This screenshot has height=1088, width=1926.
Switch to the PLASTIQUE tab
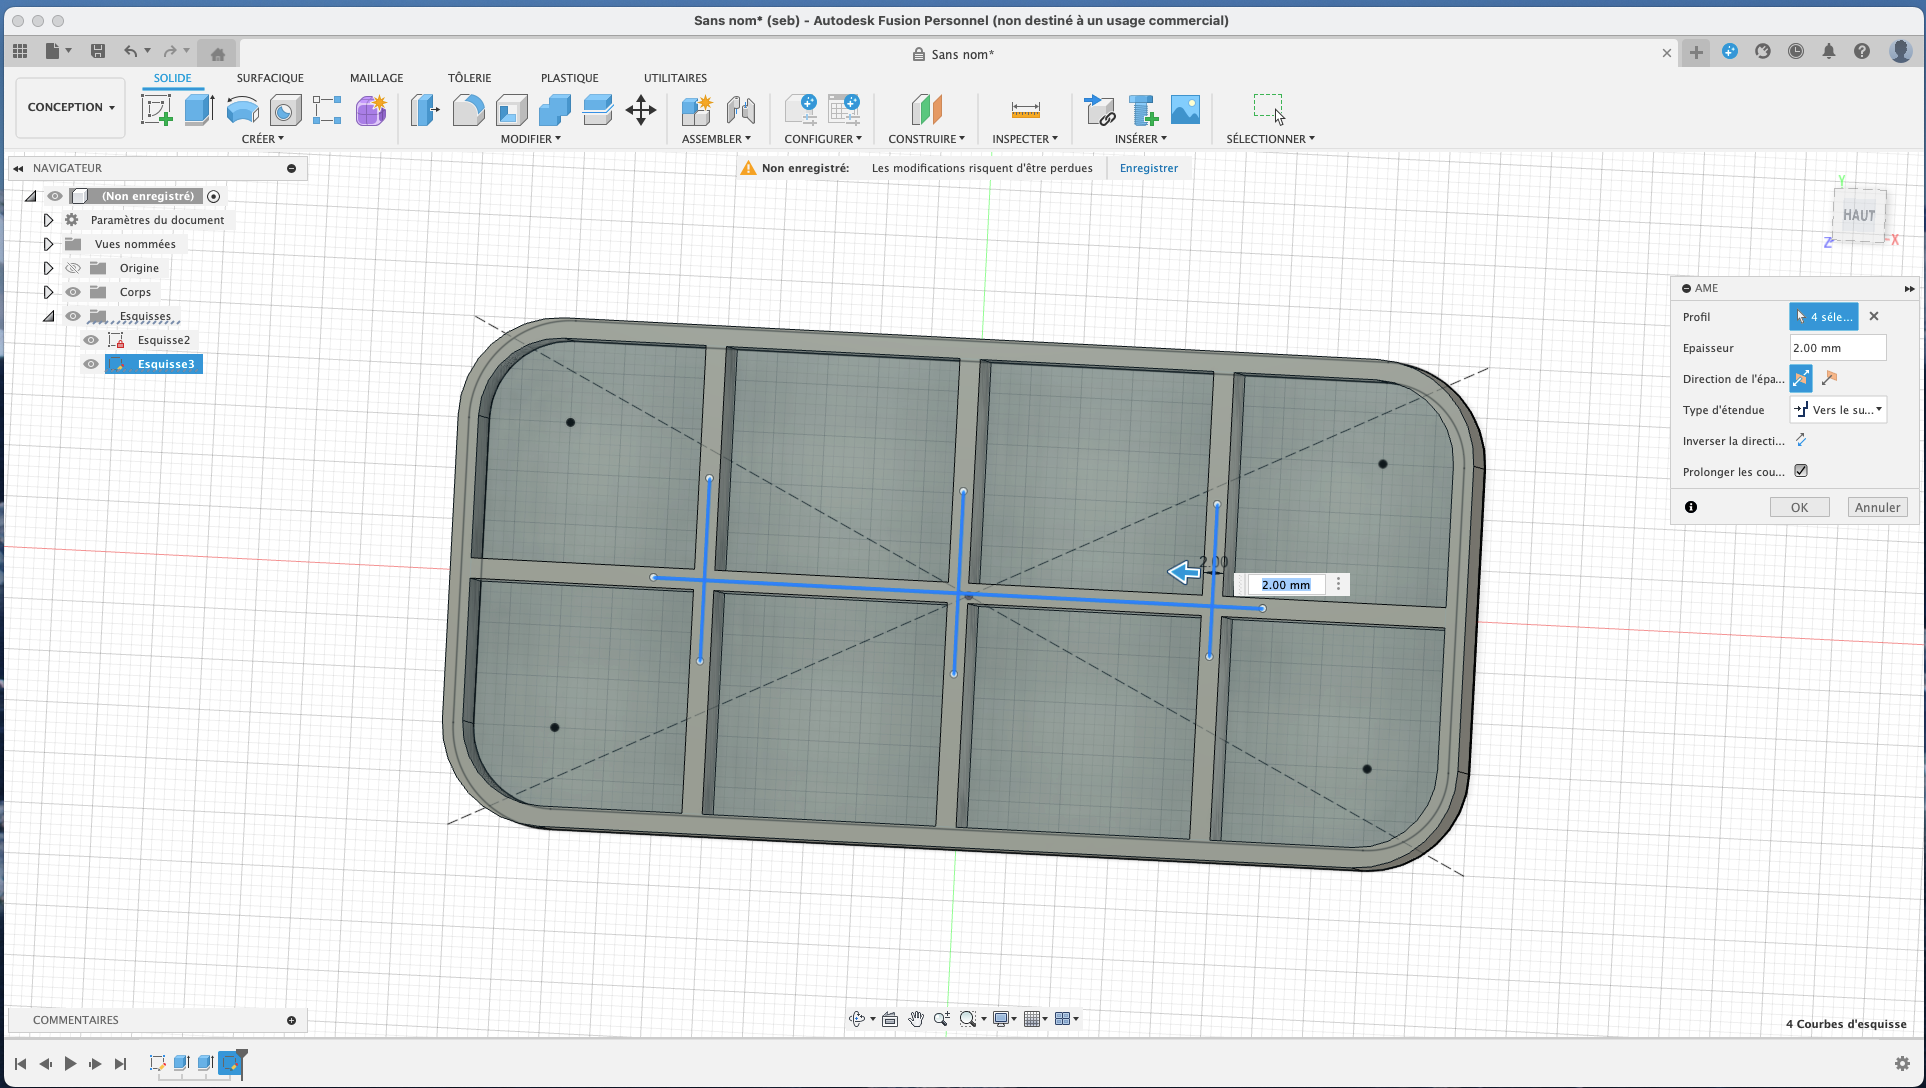point(570,78)
